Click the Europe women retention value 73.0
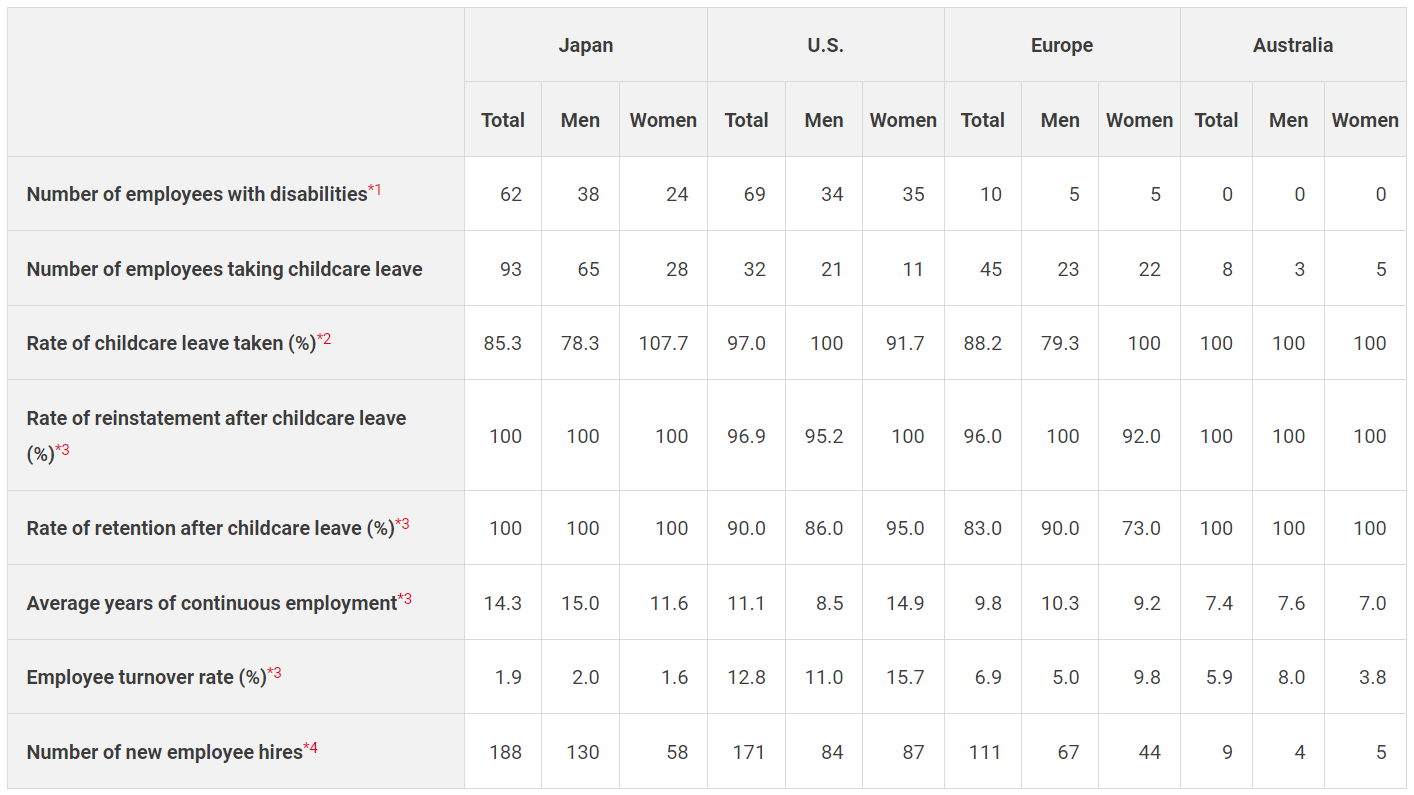The width and height of the screenshot is (1414, 795). pyautogui.click(x=1141, y=528)
